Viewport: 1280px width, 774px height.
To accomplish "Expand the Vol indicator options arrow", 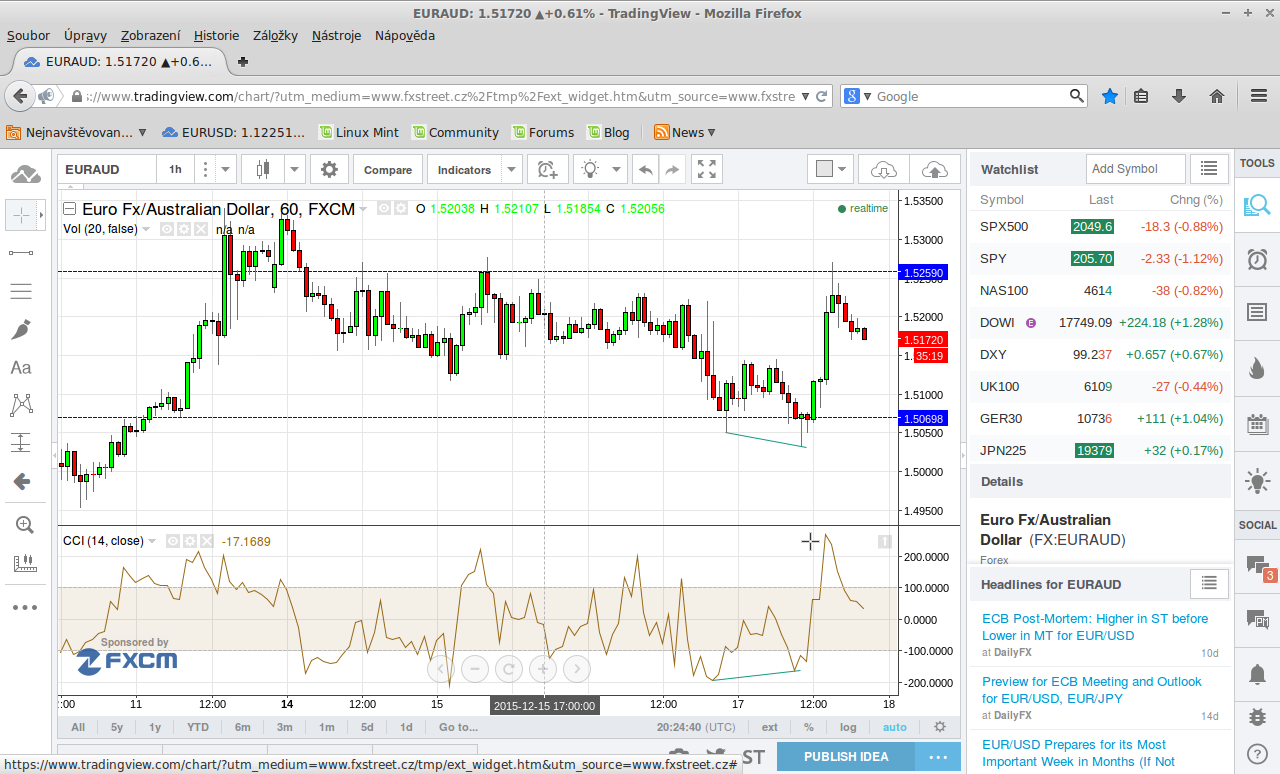I will point(147,229).
